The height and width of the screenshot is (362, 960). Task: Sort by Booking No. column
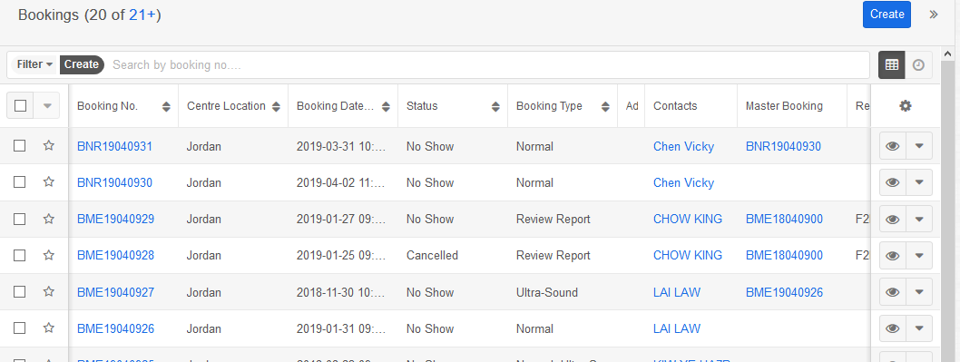tap(166, 107)
